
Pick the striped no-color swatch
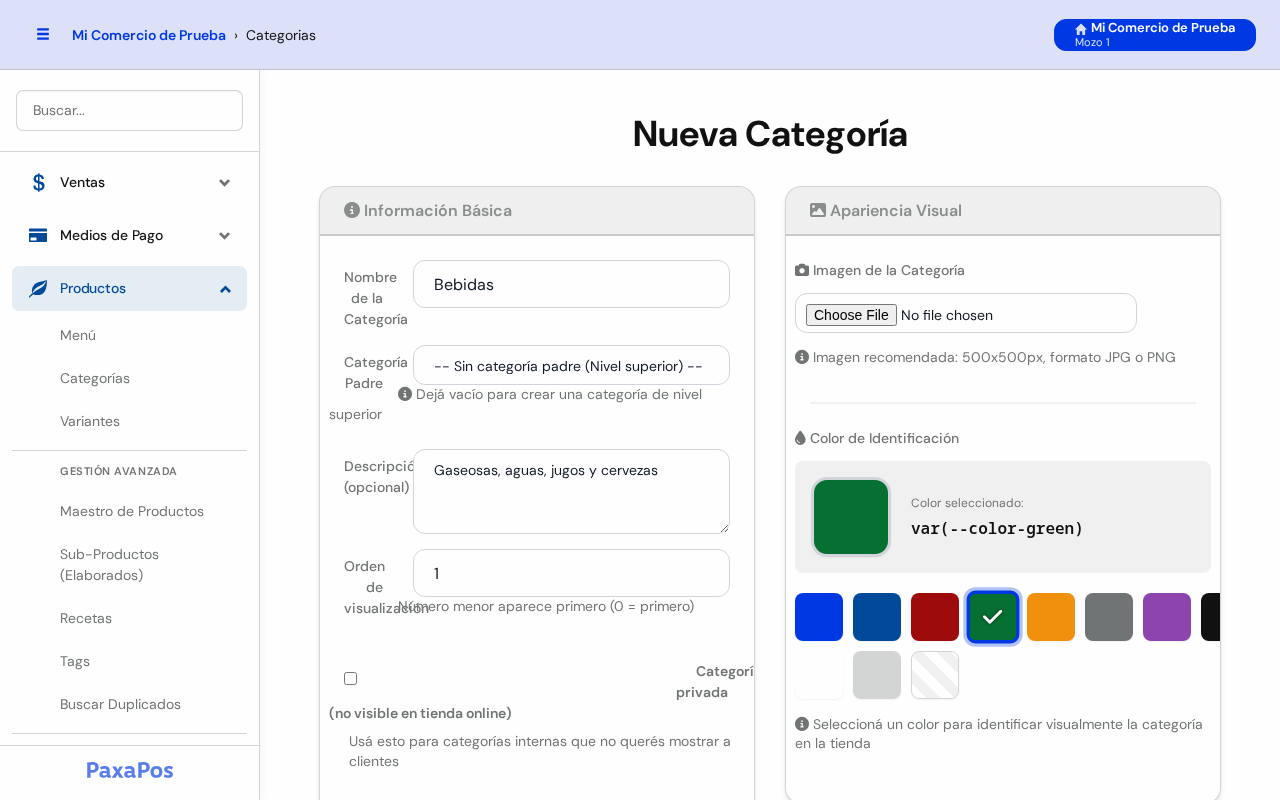pyautogui.click(x=935, y=675)
